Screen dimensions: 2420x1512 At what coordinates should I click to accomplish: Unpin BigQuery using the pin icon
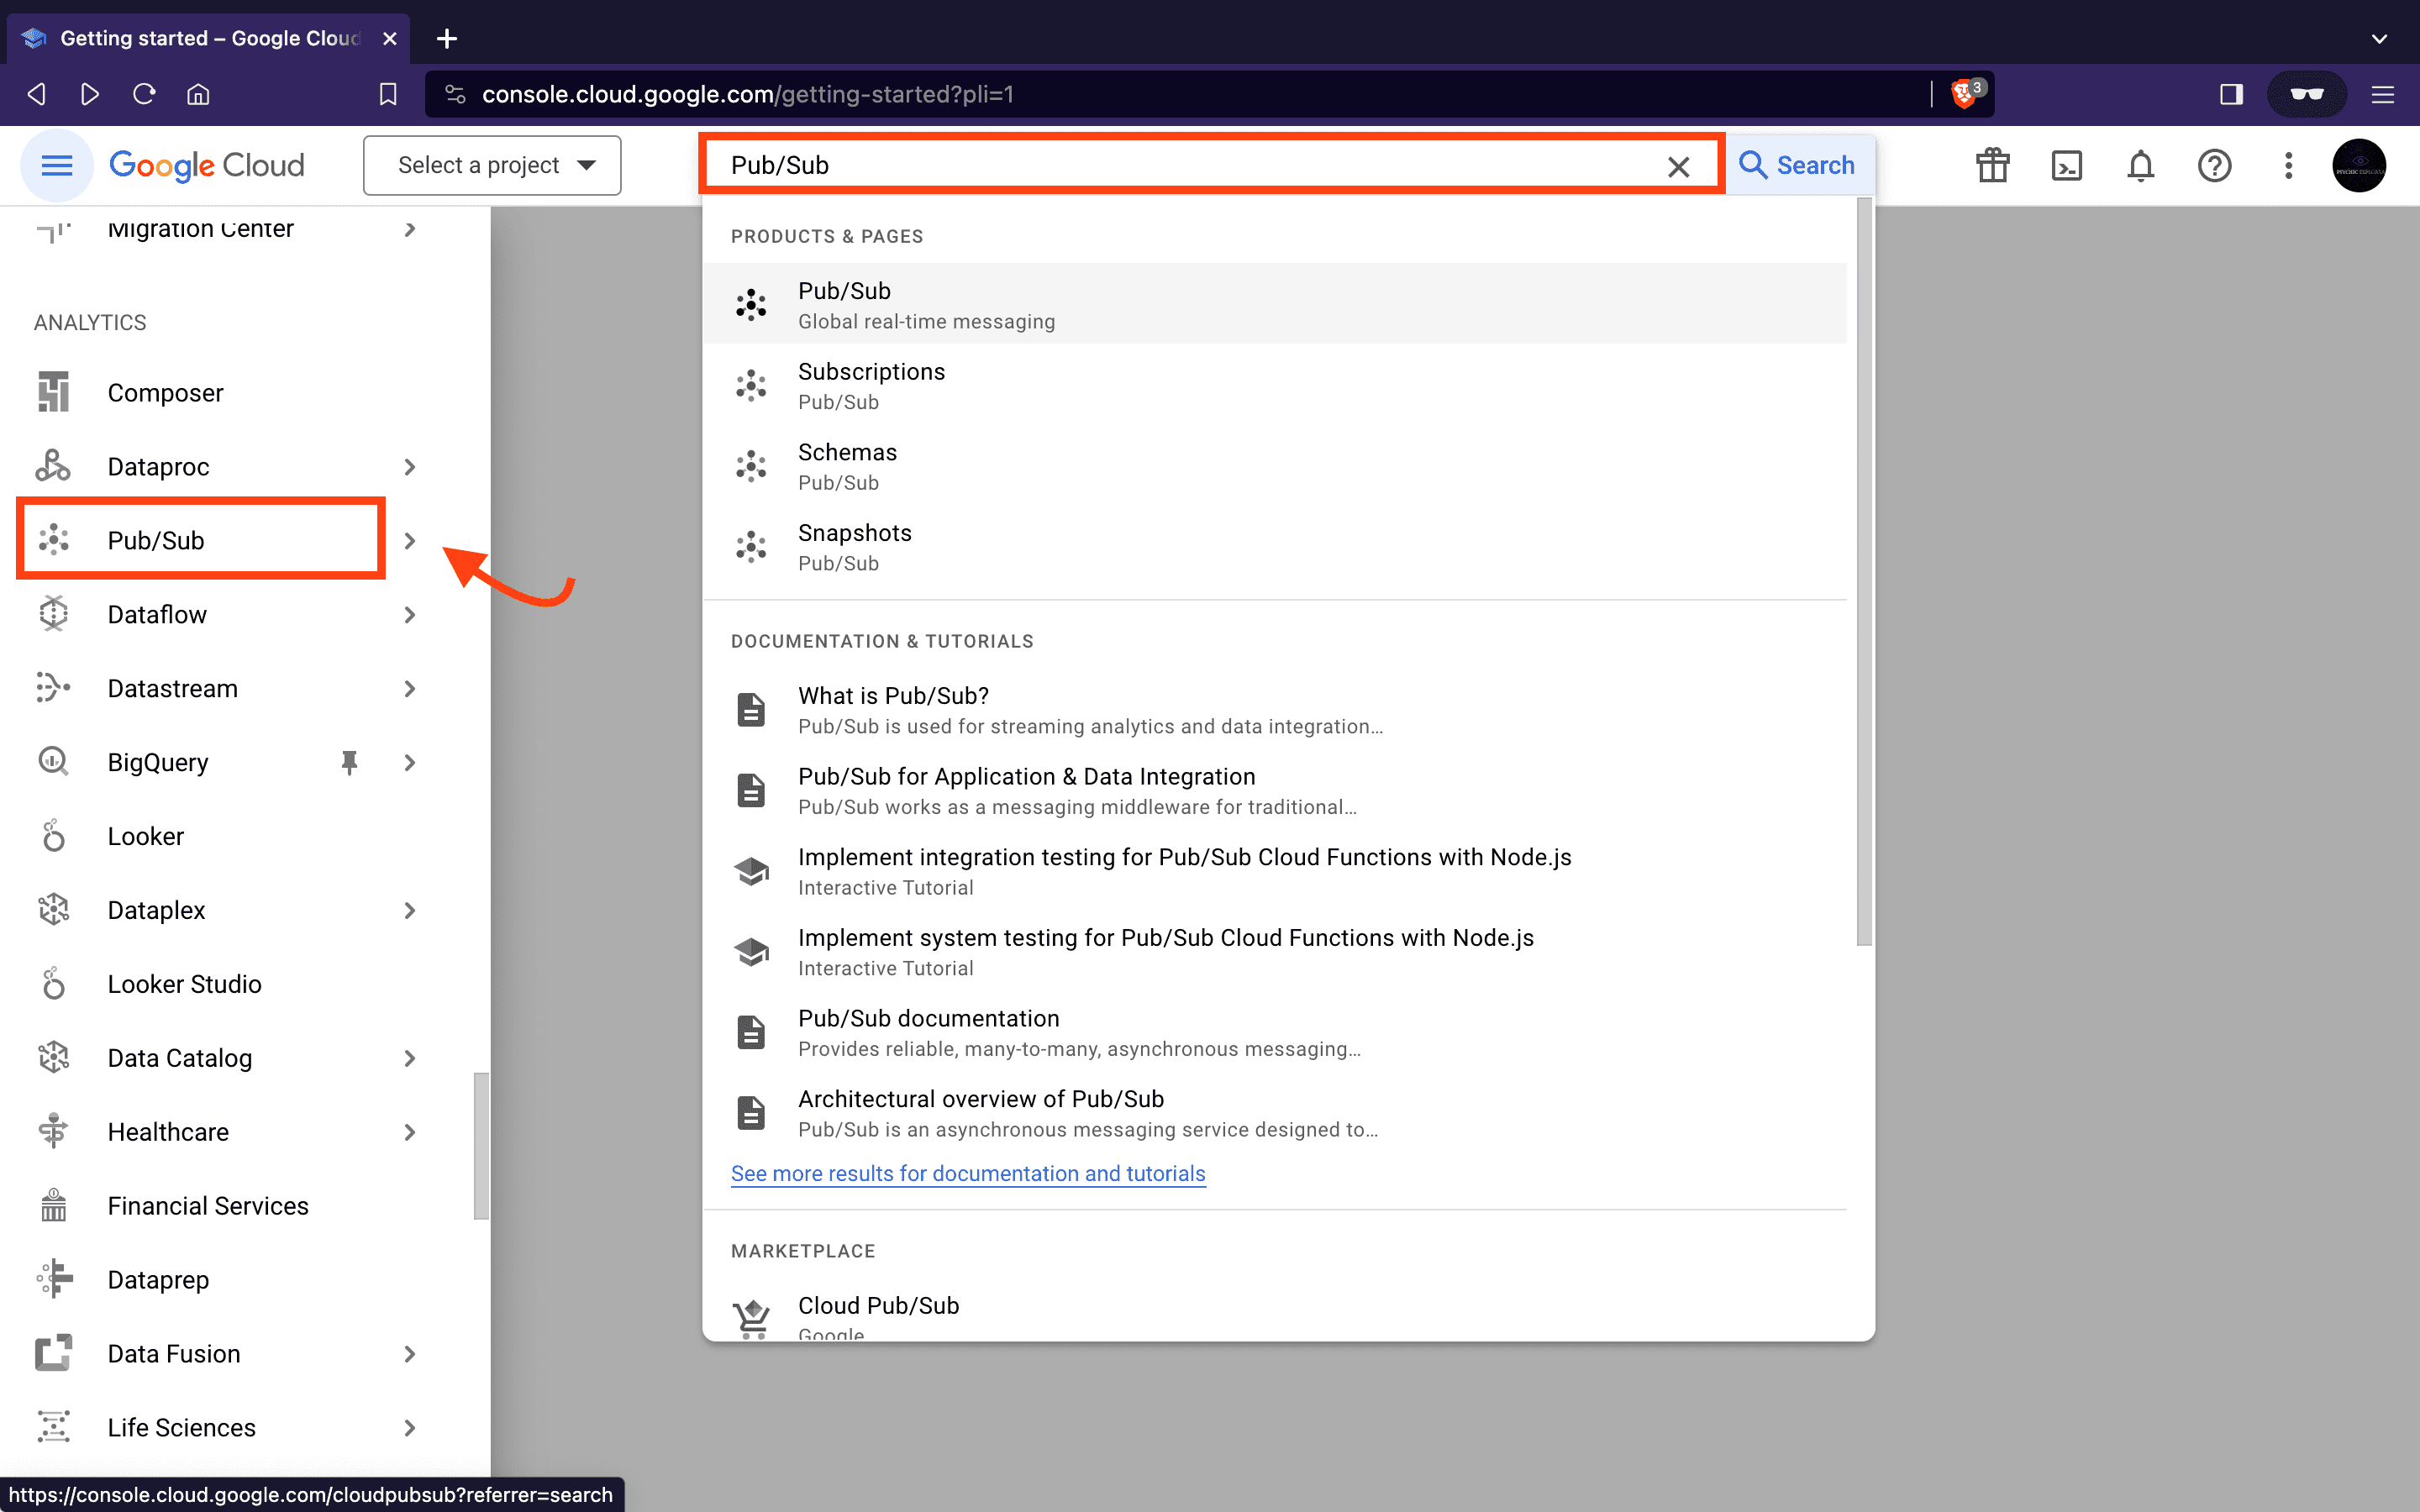[349, 762]
